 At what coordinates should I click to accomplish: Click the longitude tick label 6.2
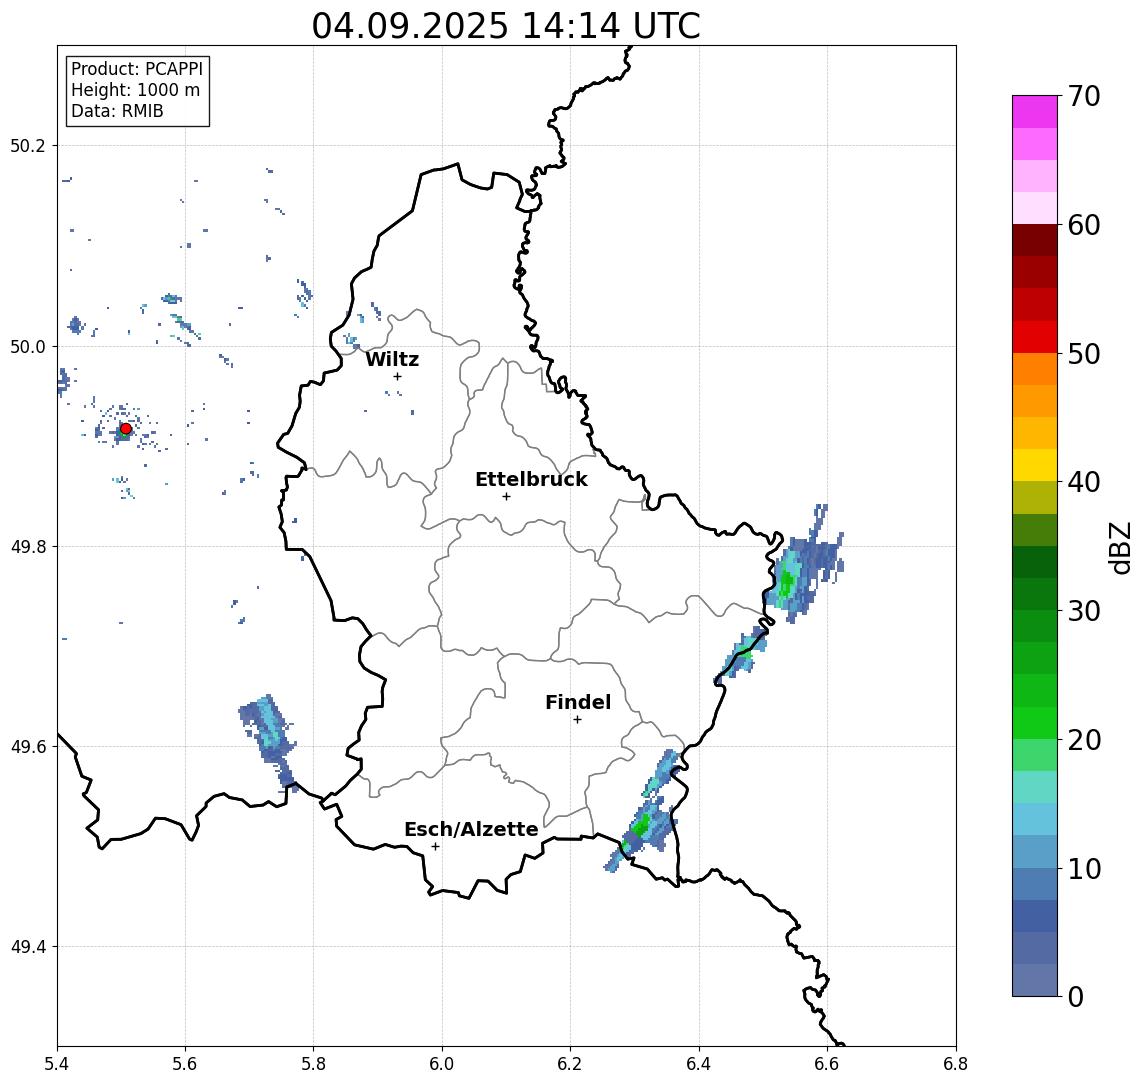570,1063
